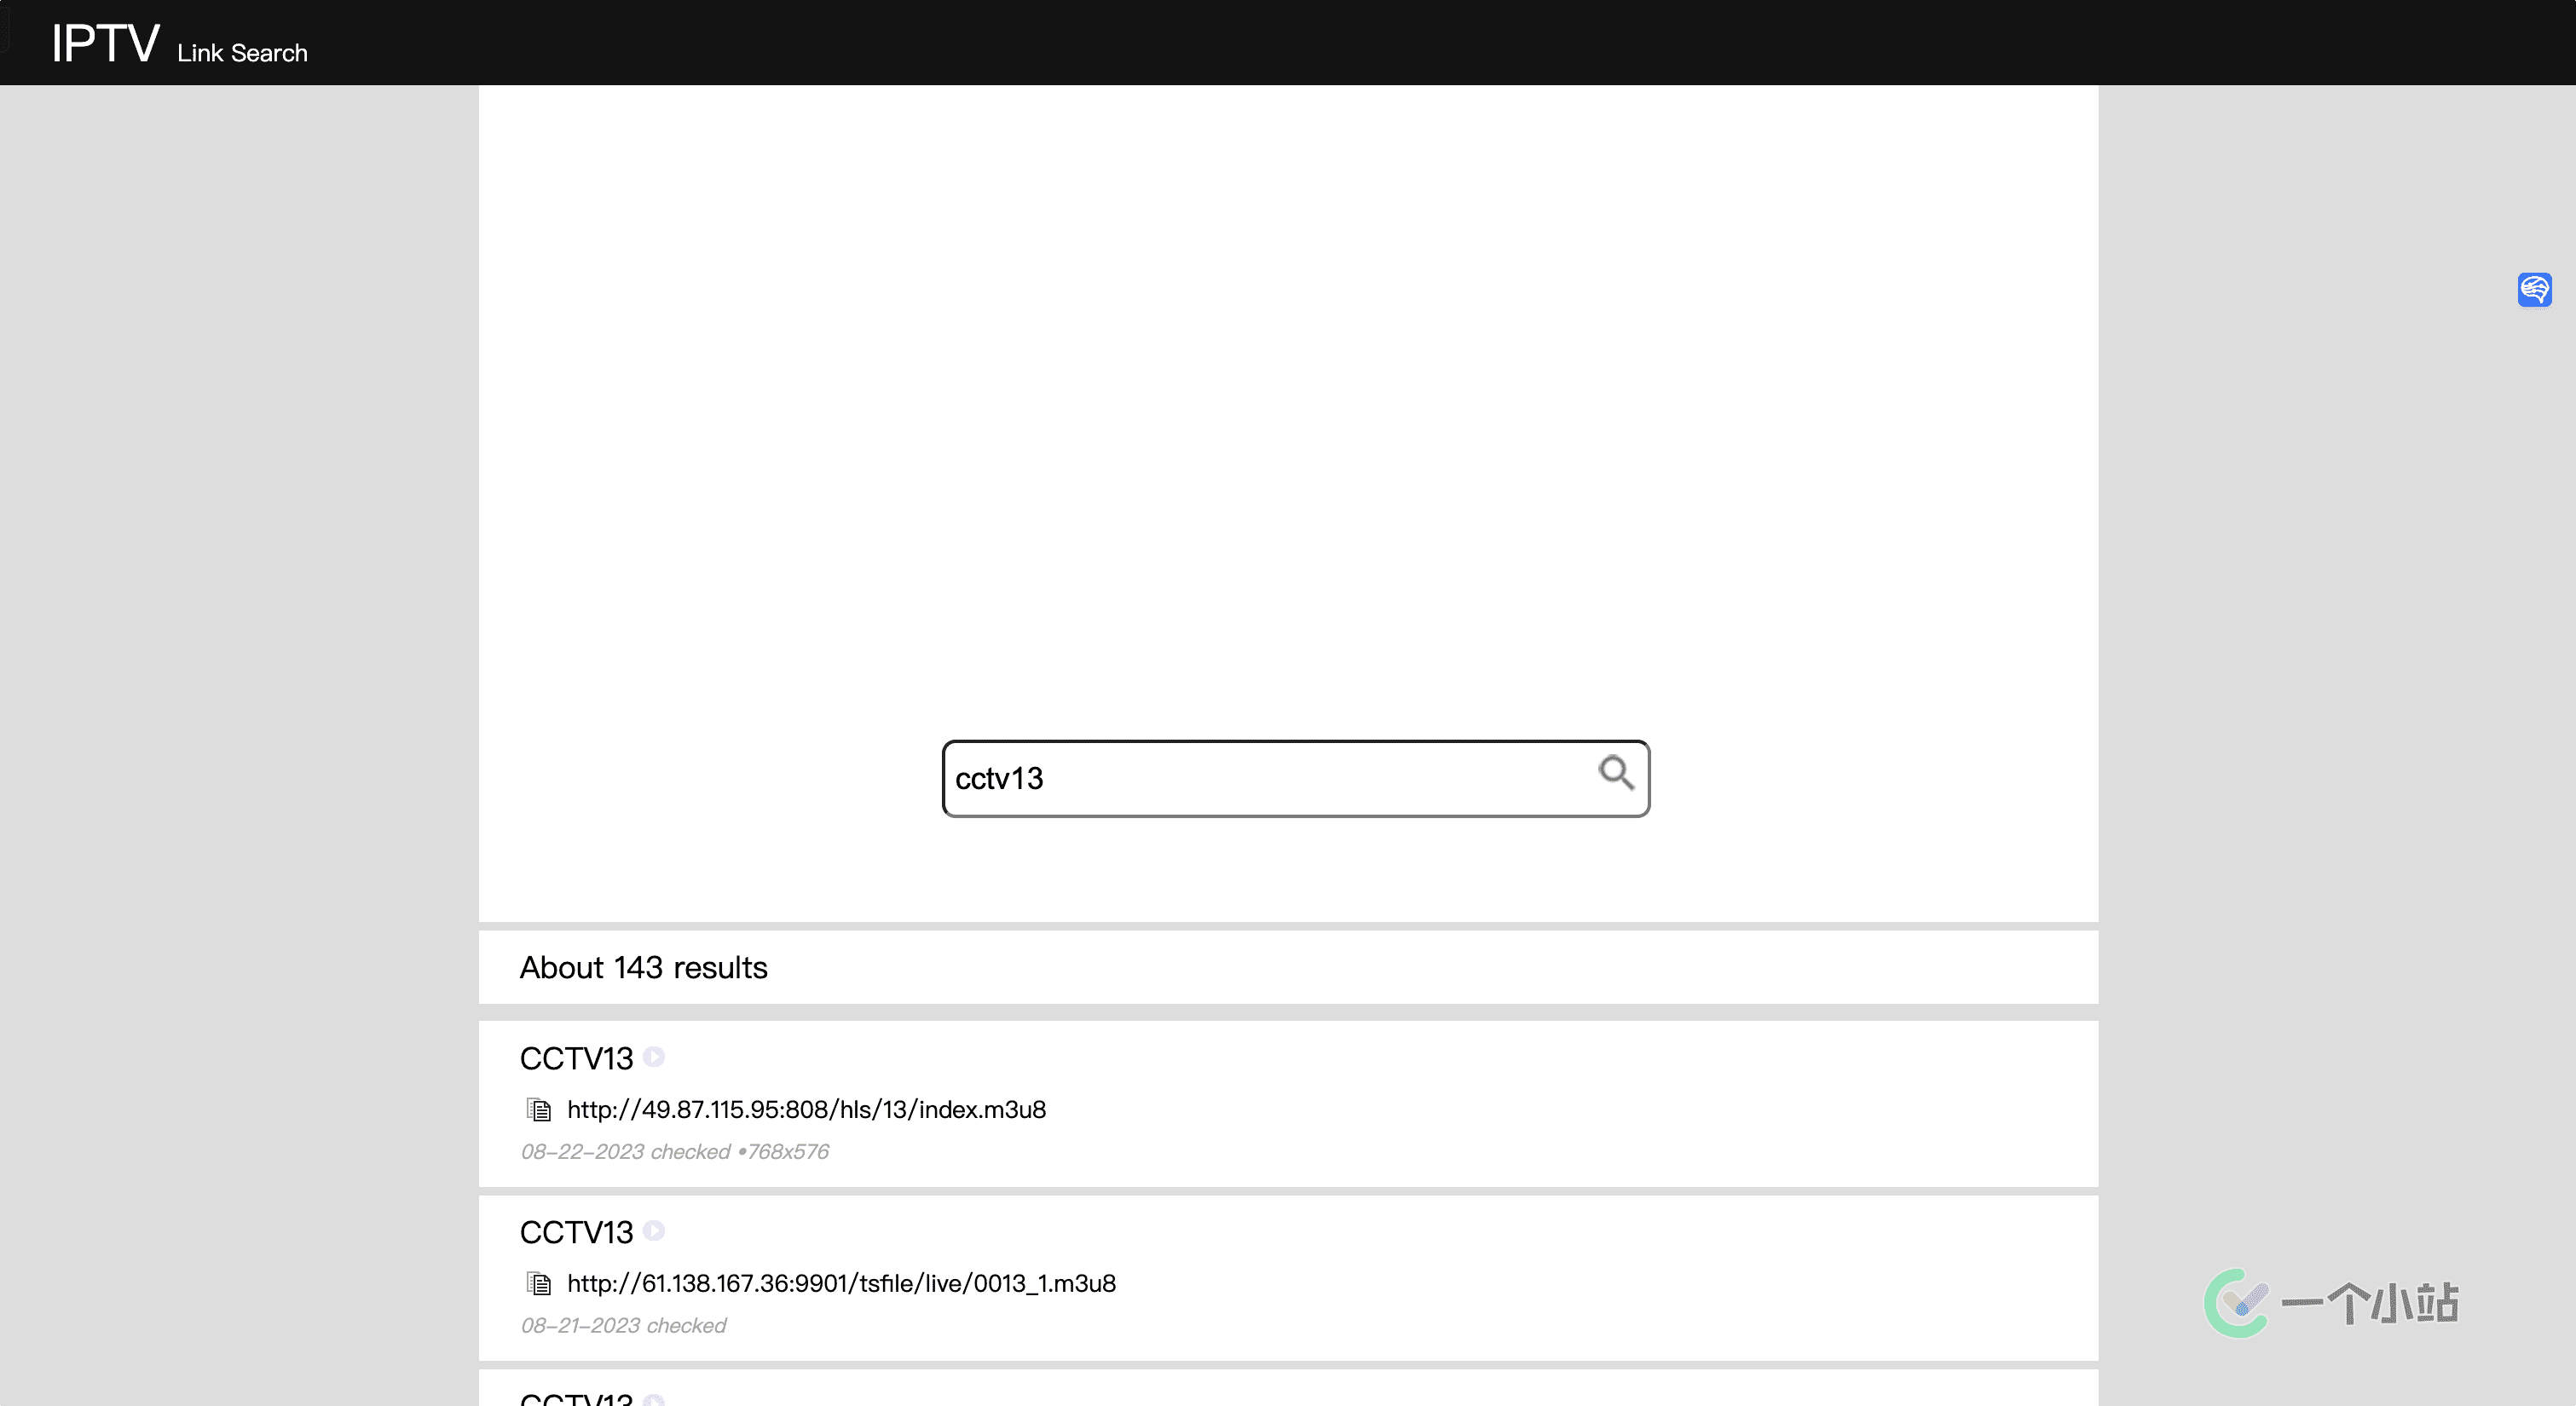This screenshot has height=1406, width=2576.
Task: Click the 08-22-2023 checked date label
Action: pos(625,1151)
